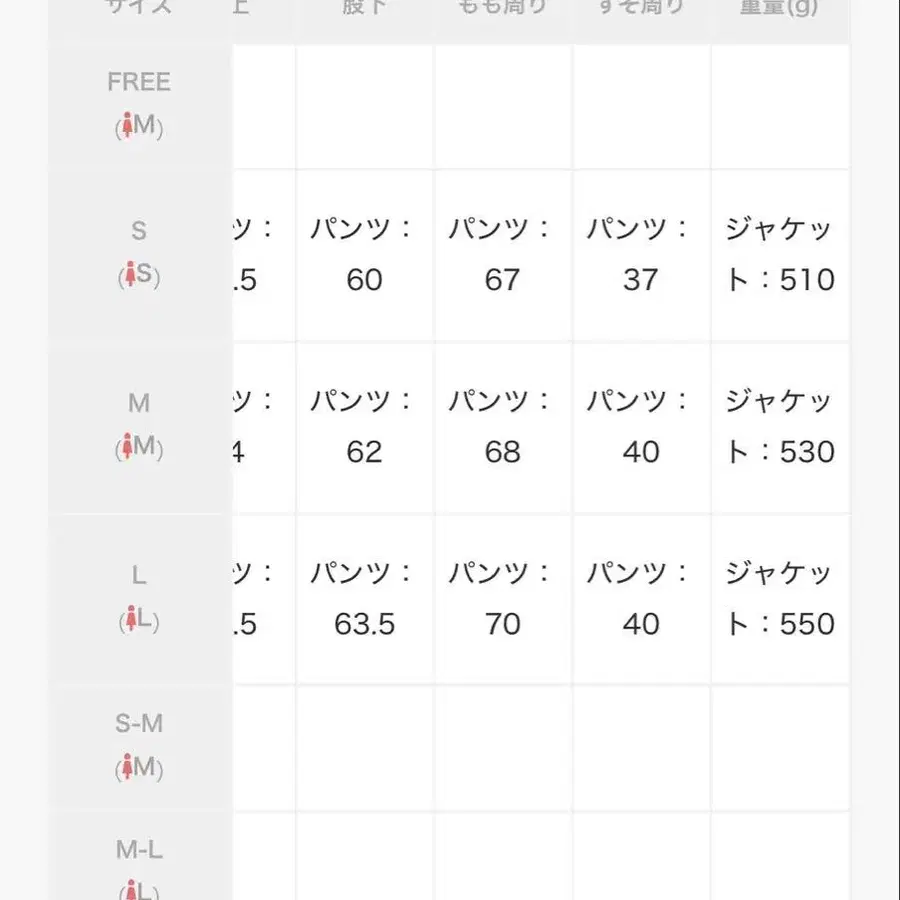Click the red person icon in M-L row
The width and height of the screenshot is (900, 900).
[127, 890]
